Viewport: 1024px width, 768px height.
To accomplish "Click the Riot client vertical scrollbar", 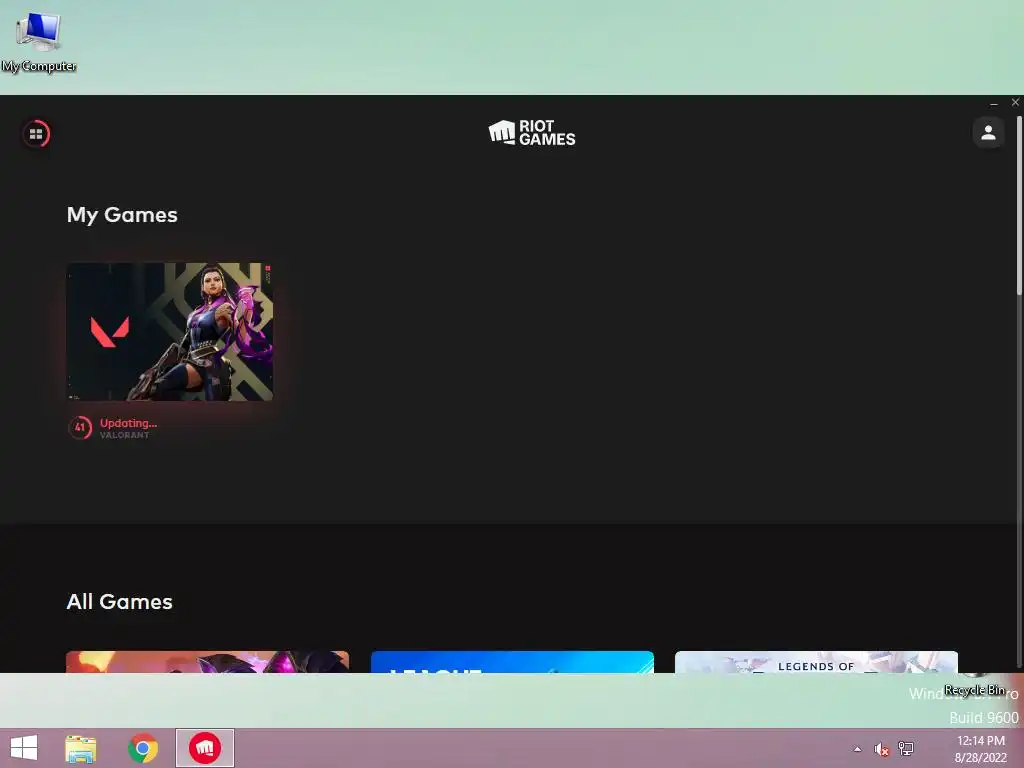I will [x=1019, y=206].
